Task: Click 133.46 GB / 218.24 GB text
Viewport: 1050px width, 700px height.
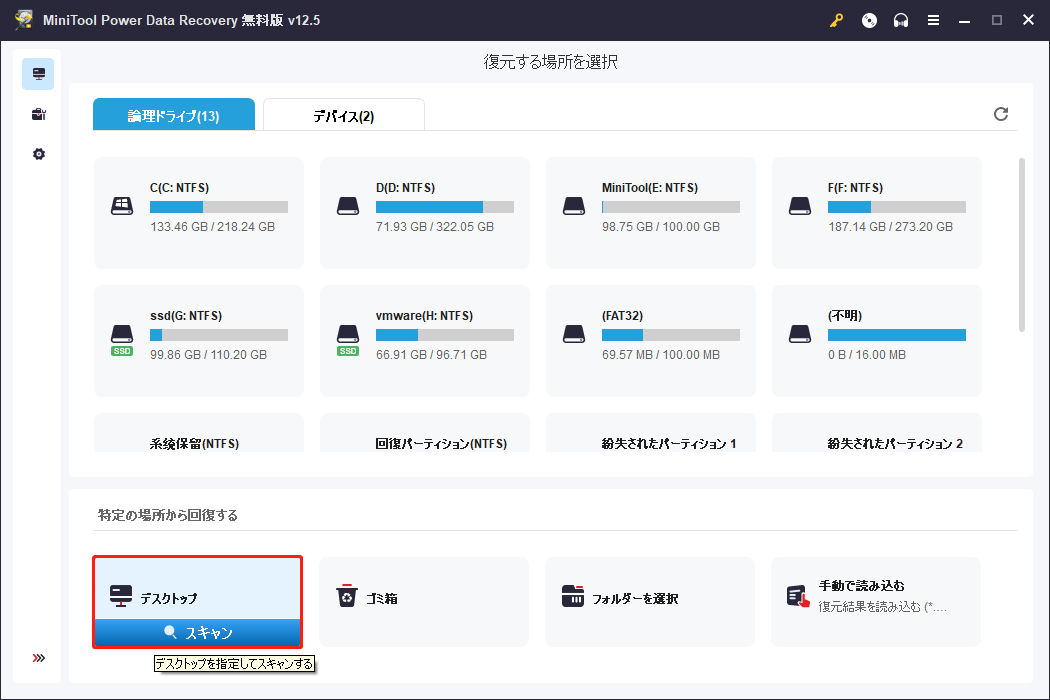Action: click(x=212, y=226)
